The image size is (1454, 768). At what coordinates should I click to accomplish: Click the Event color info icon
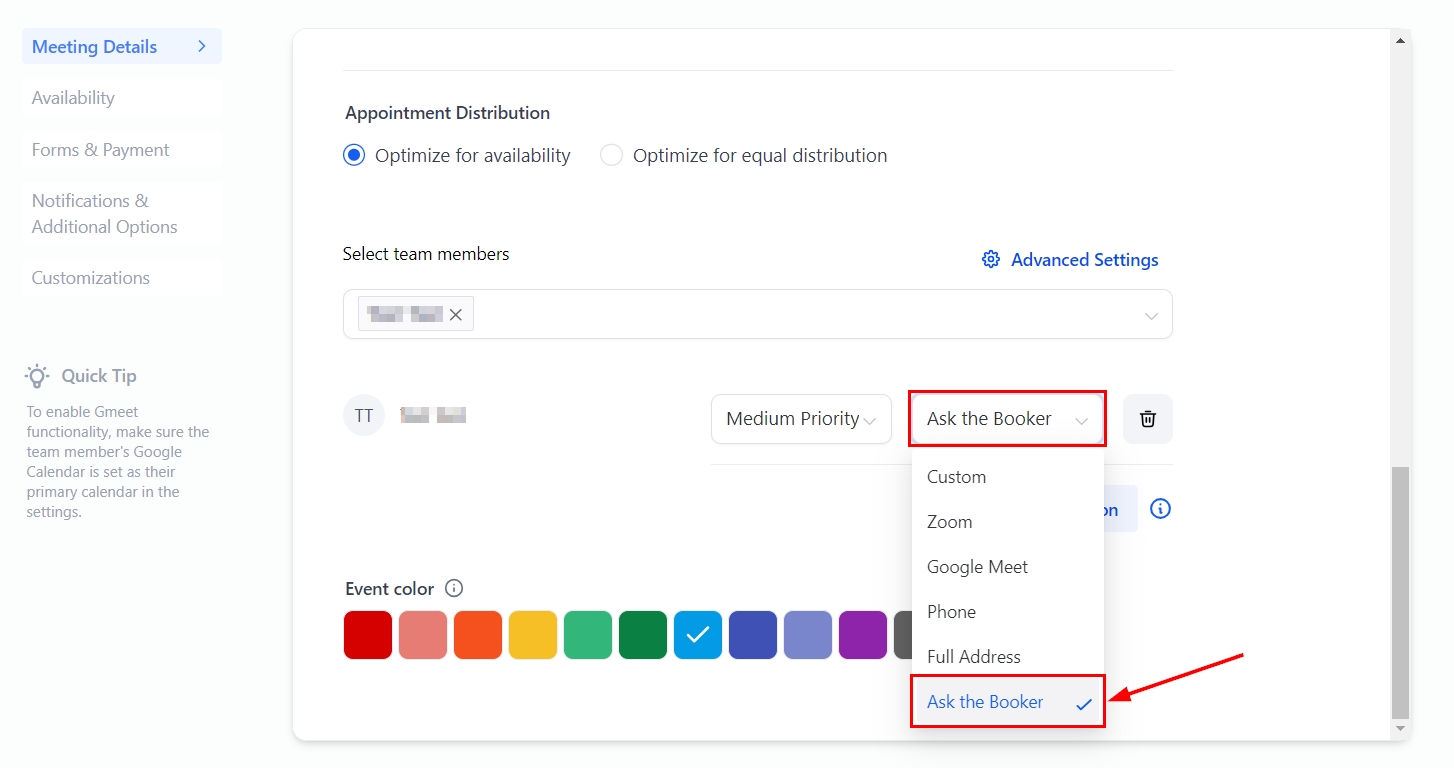(x=454, y=588)
